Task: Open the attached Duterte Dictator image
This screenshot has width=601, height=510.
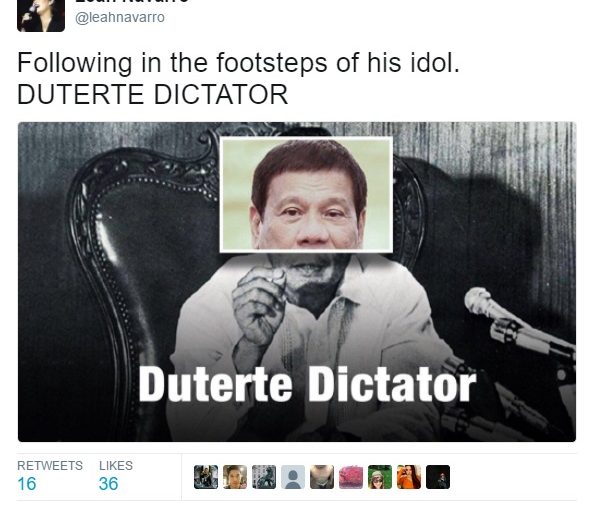Action: pyautogui.click(x=297, y=282)
